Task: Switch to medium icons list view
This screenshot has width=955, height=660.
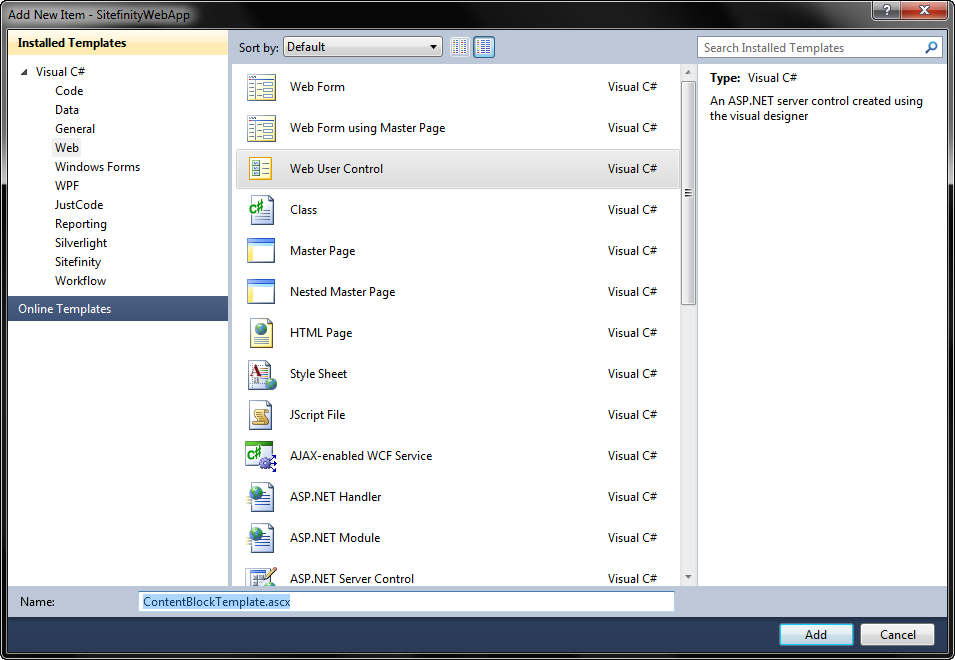Action: point(484,47)
